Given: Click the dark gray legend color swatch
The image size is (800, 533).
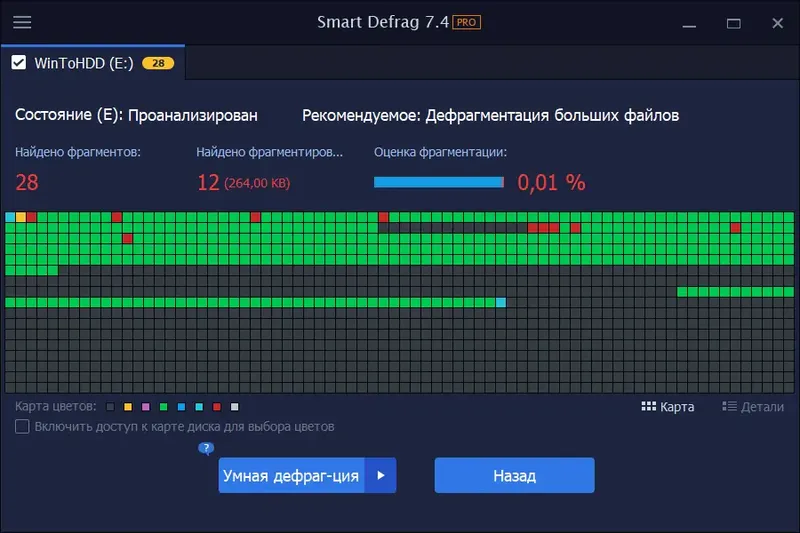Looking at the screenshot, I should (110, 407).
